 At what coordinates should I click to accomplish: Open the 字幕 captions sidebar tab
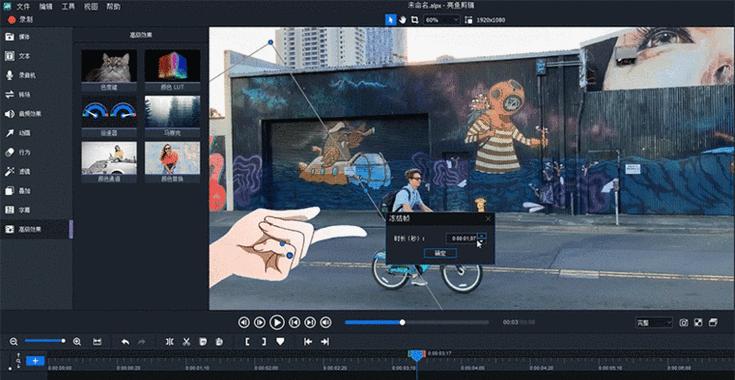click(x=36, y=210)
